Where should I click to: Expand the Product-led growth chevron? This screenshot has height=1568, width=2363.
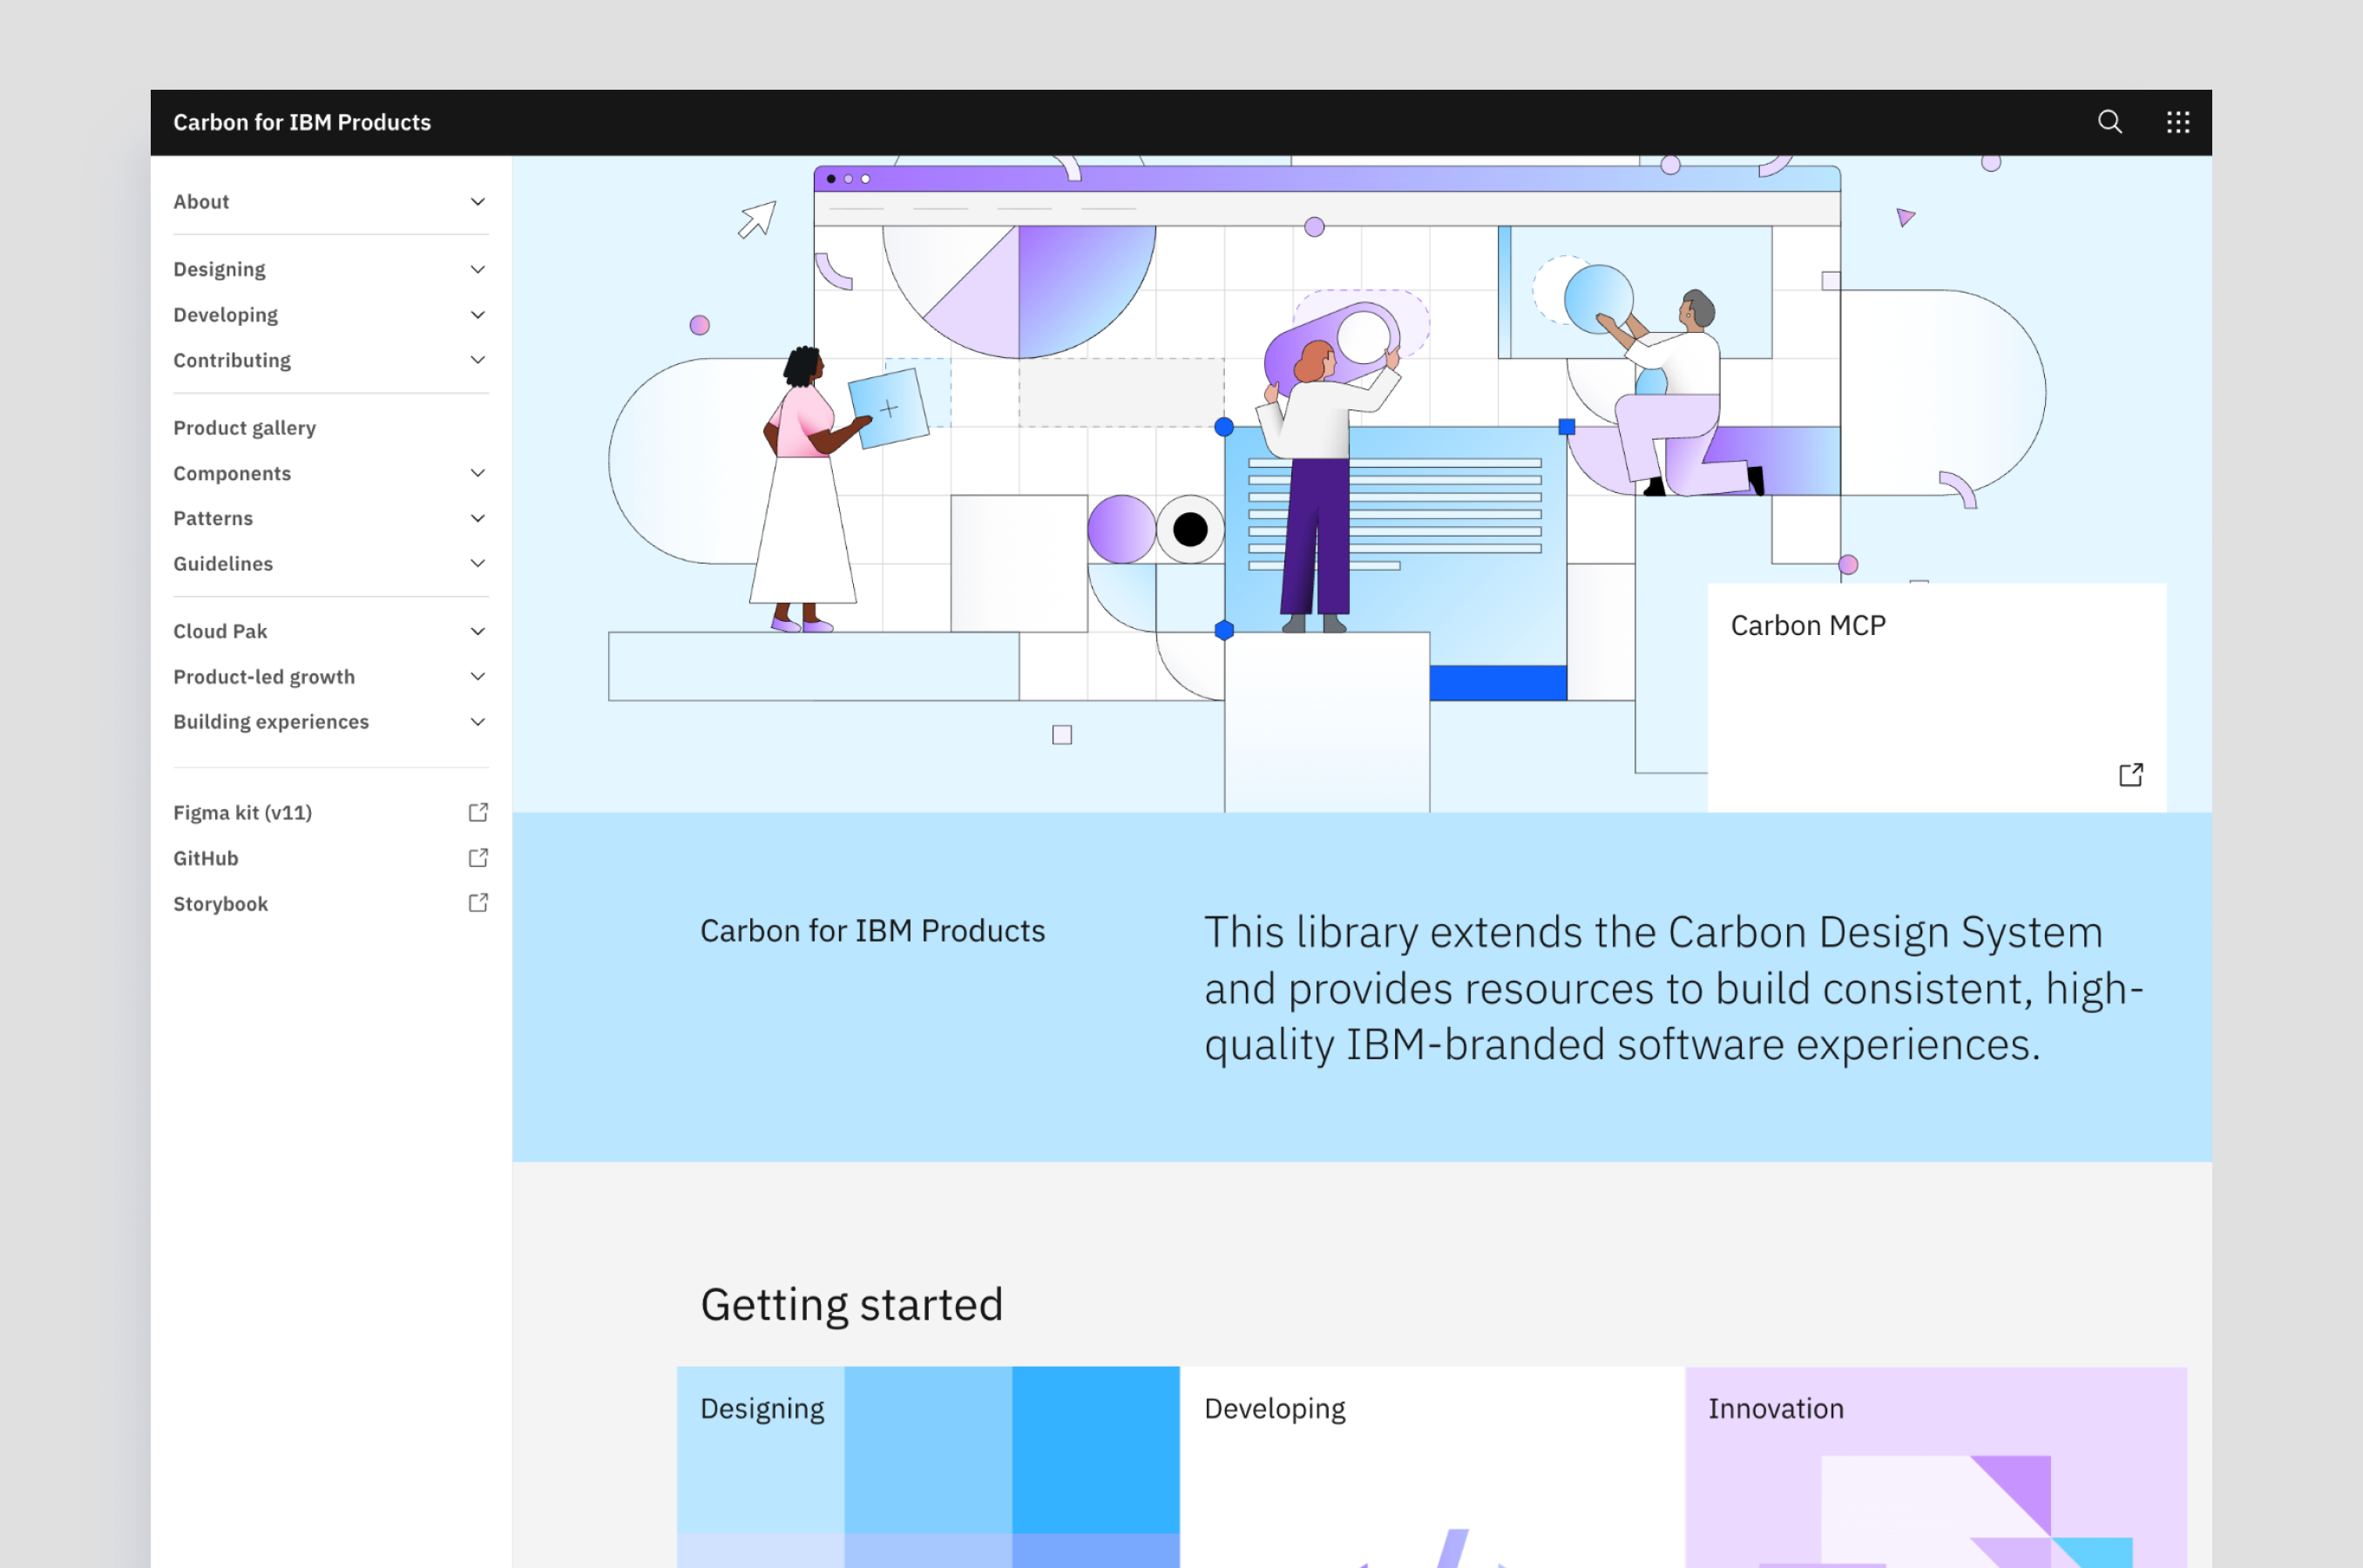478,676
